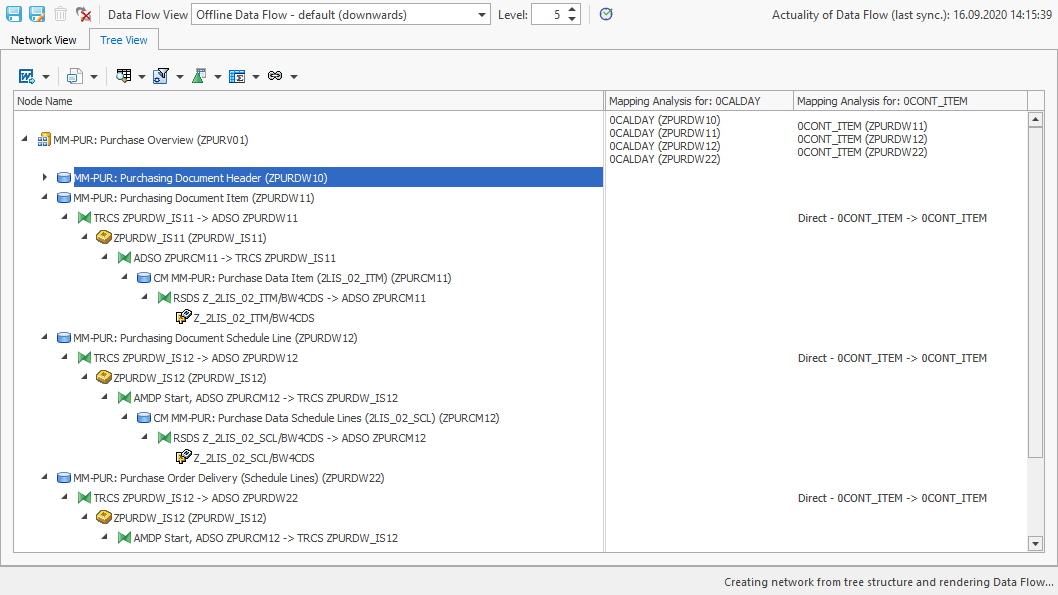Click the discard changes red X icon
The image size is (1058, 595).
point(84,14)
